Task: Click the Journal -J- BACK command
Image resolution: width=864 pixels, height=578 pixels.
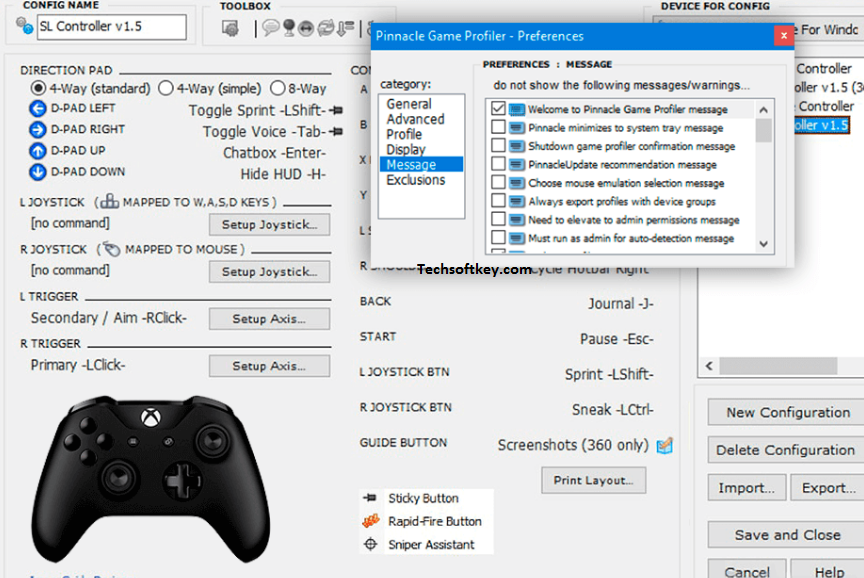Action: (620, 304)
